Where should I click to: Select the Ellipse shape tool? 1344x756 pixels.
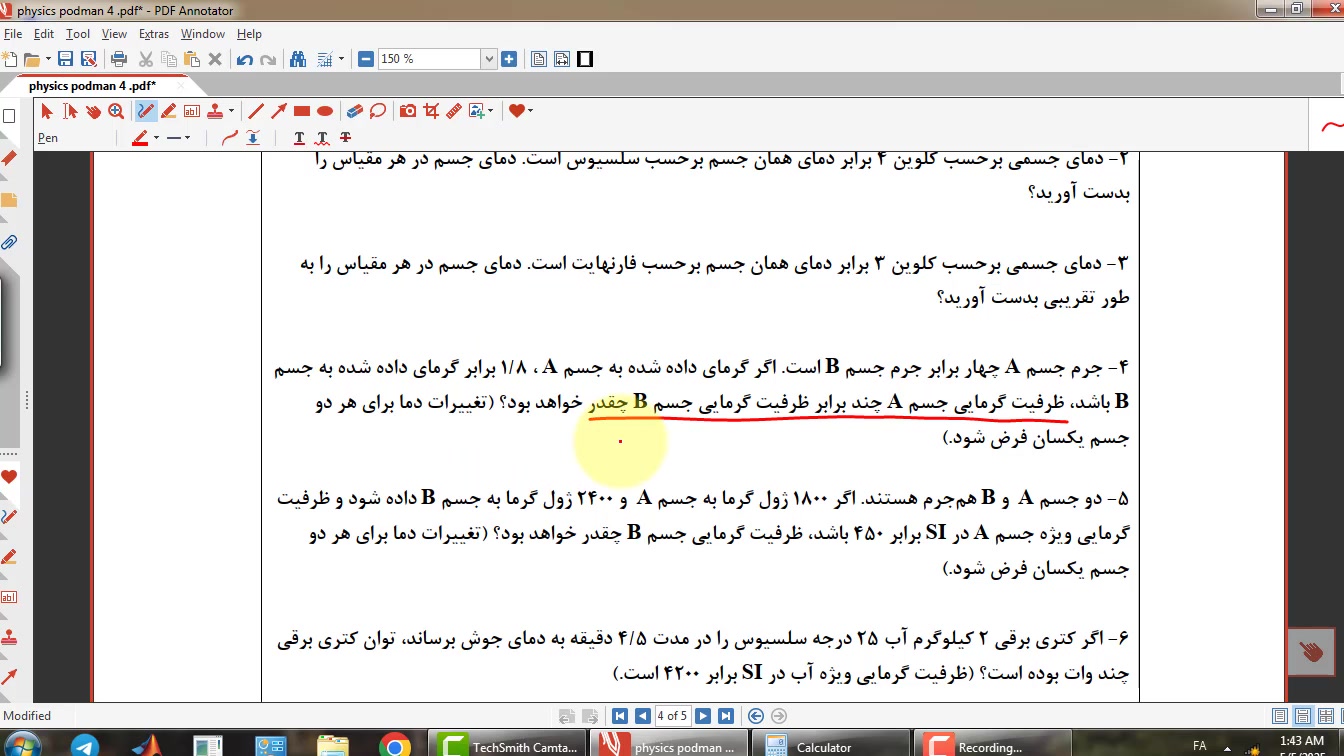(x=325, y=111)
